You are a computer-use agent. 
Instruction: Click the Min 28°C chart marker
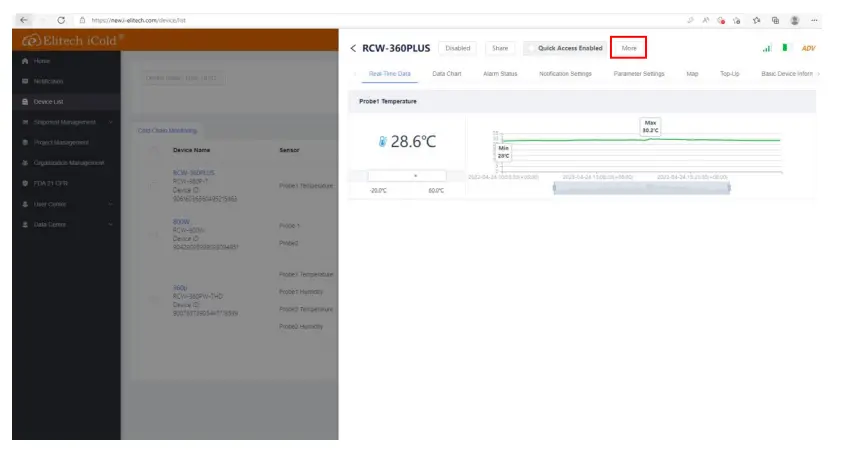pyautogui.click(x=503, y=152)
